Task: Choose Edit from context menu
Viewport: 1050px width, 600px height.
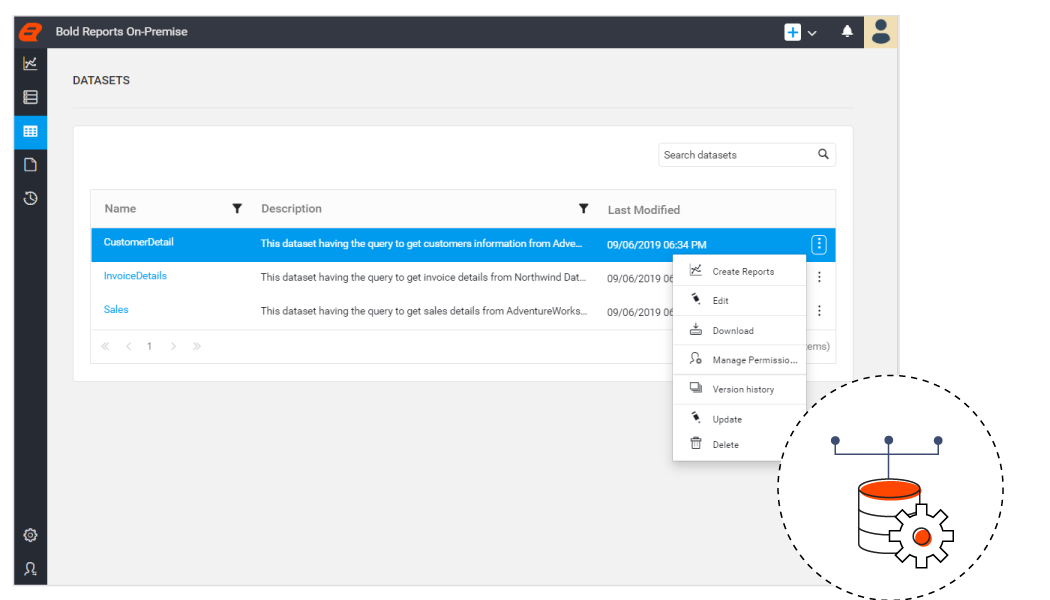Action: (739, 301)
